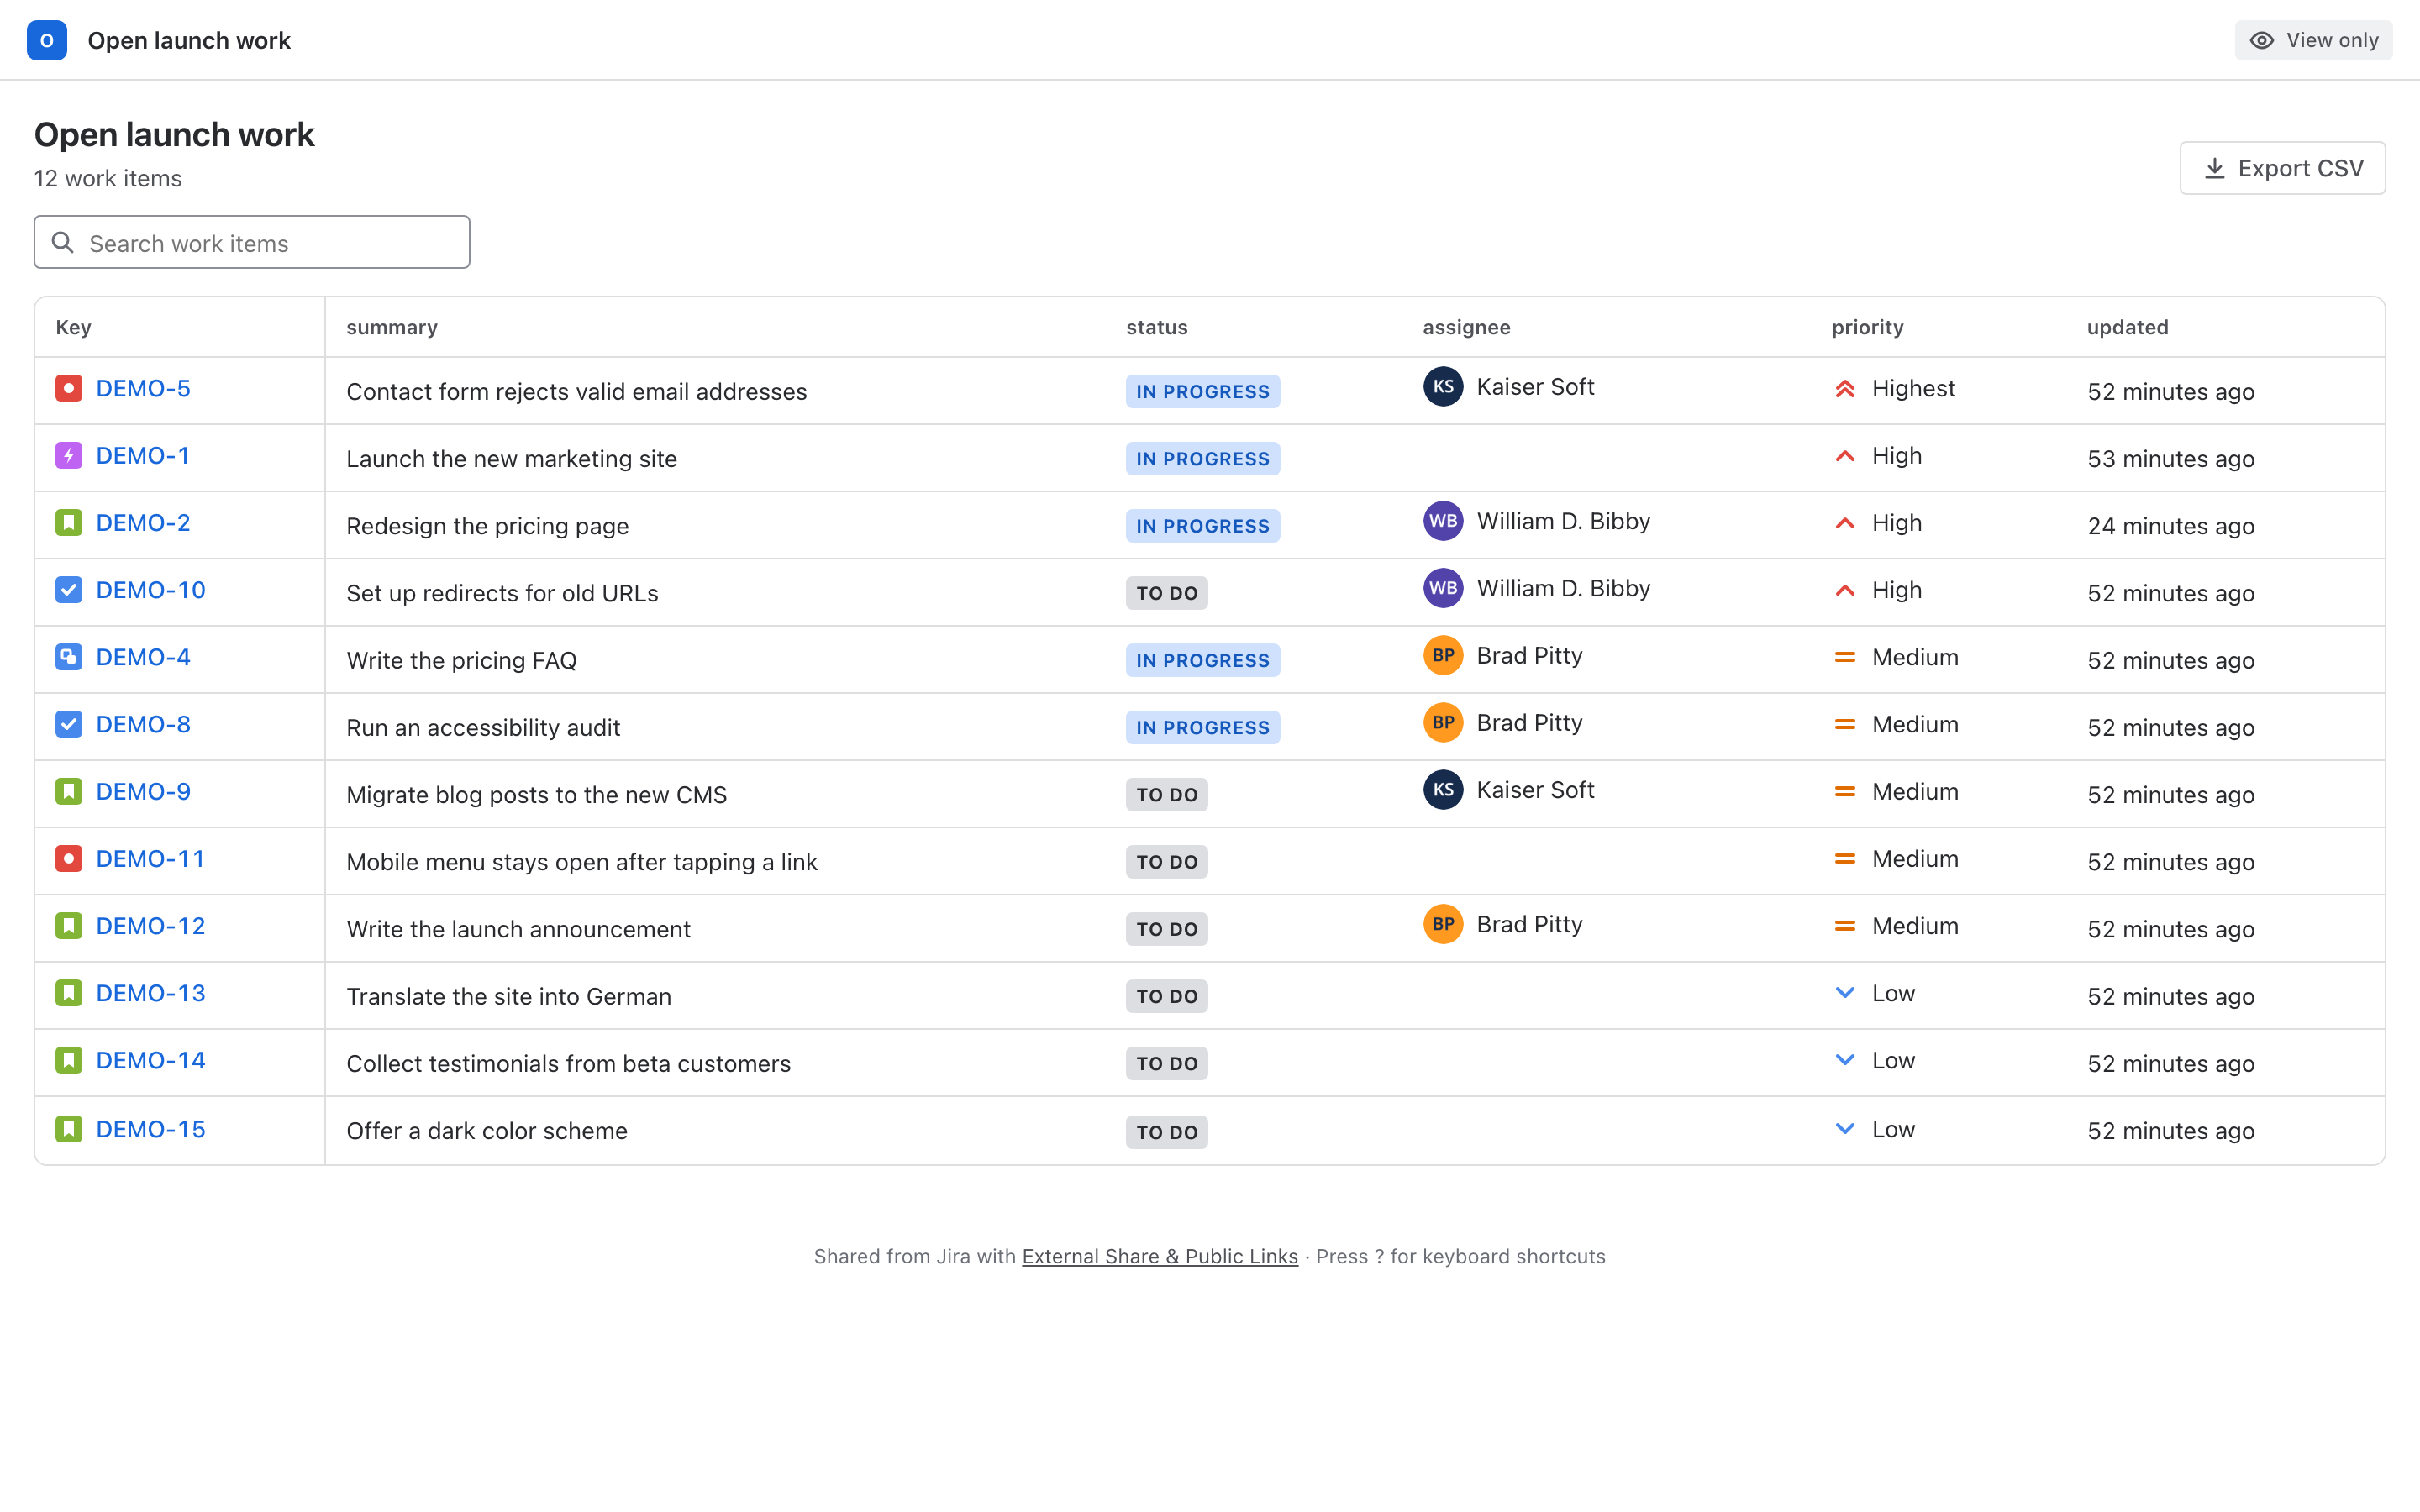Click summary 'Translate the site into German'
2420x1512 pixels.
tap(508, 996)
